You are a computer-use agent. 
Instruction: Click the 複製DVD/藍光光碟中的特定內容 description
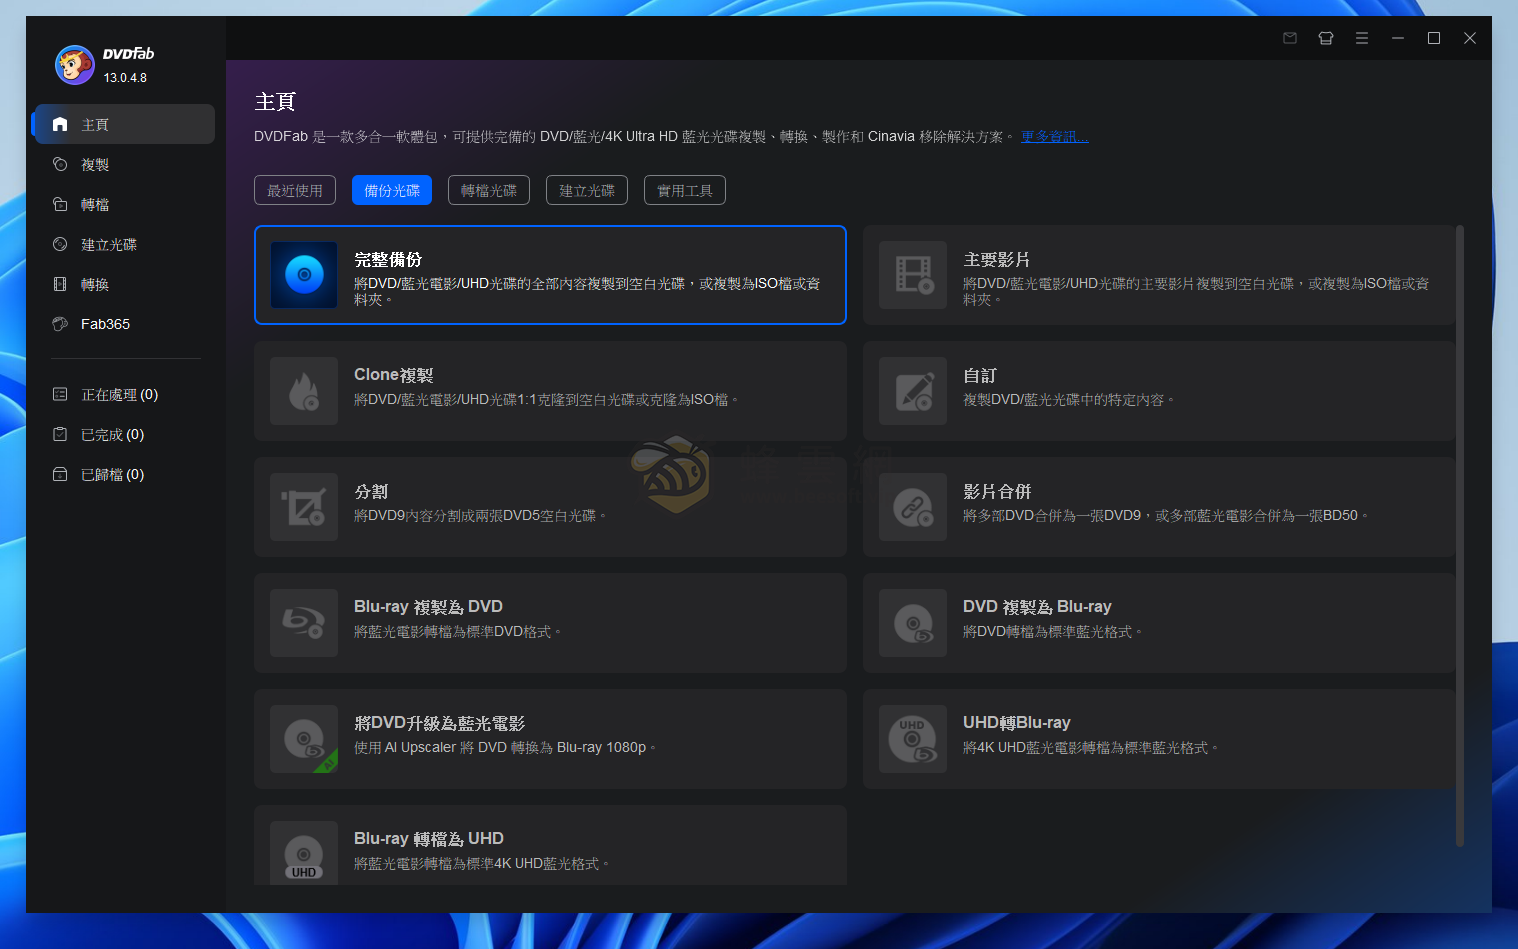pyautogui.click(x=1069, y=400)
